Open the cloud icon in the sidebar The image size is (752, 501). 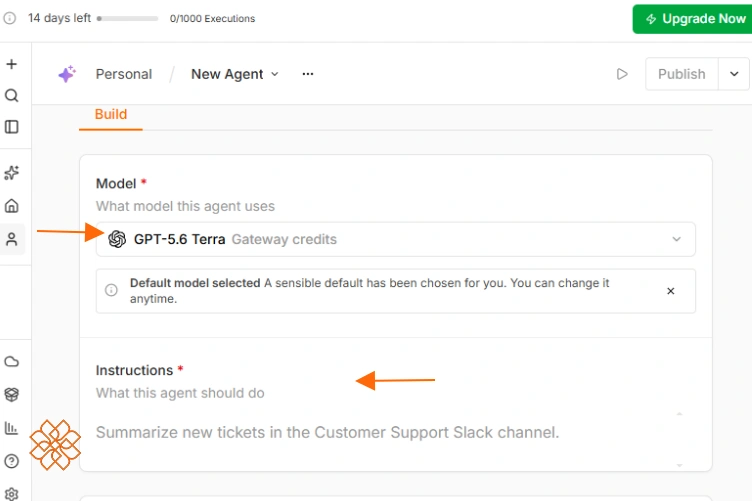(12, 361)
